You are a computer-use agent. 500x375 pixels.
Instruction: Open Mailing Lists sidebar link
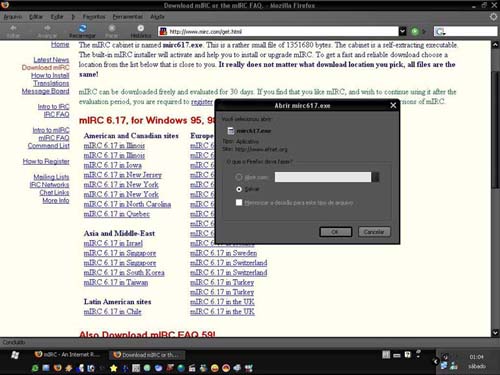[x=51, y=177]
